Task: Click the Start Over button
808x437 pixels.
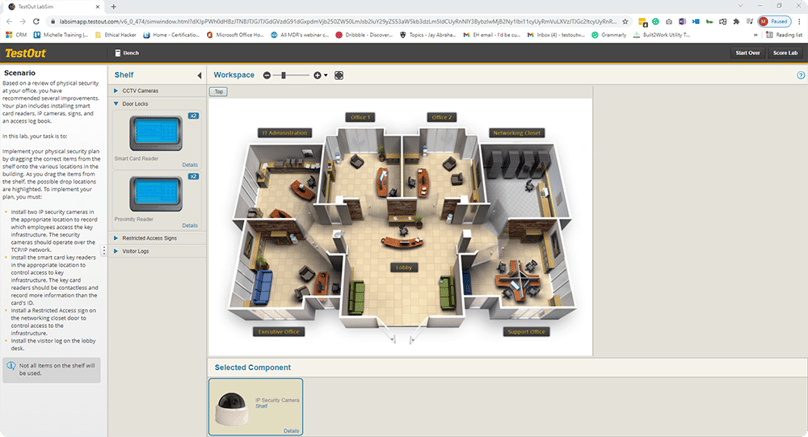Action: (x=748, y=53)
